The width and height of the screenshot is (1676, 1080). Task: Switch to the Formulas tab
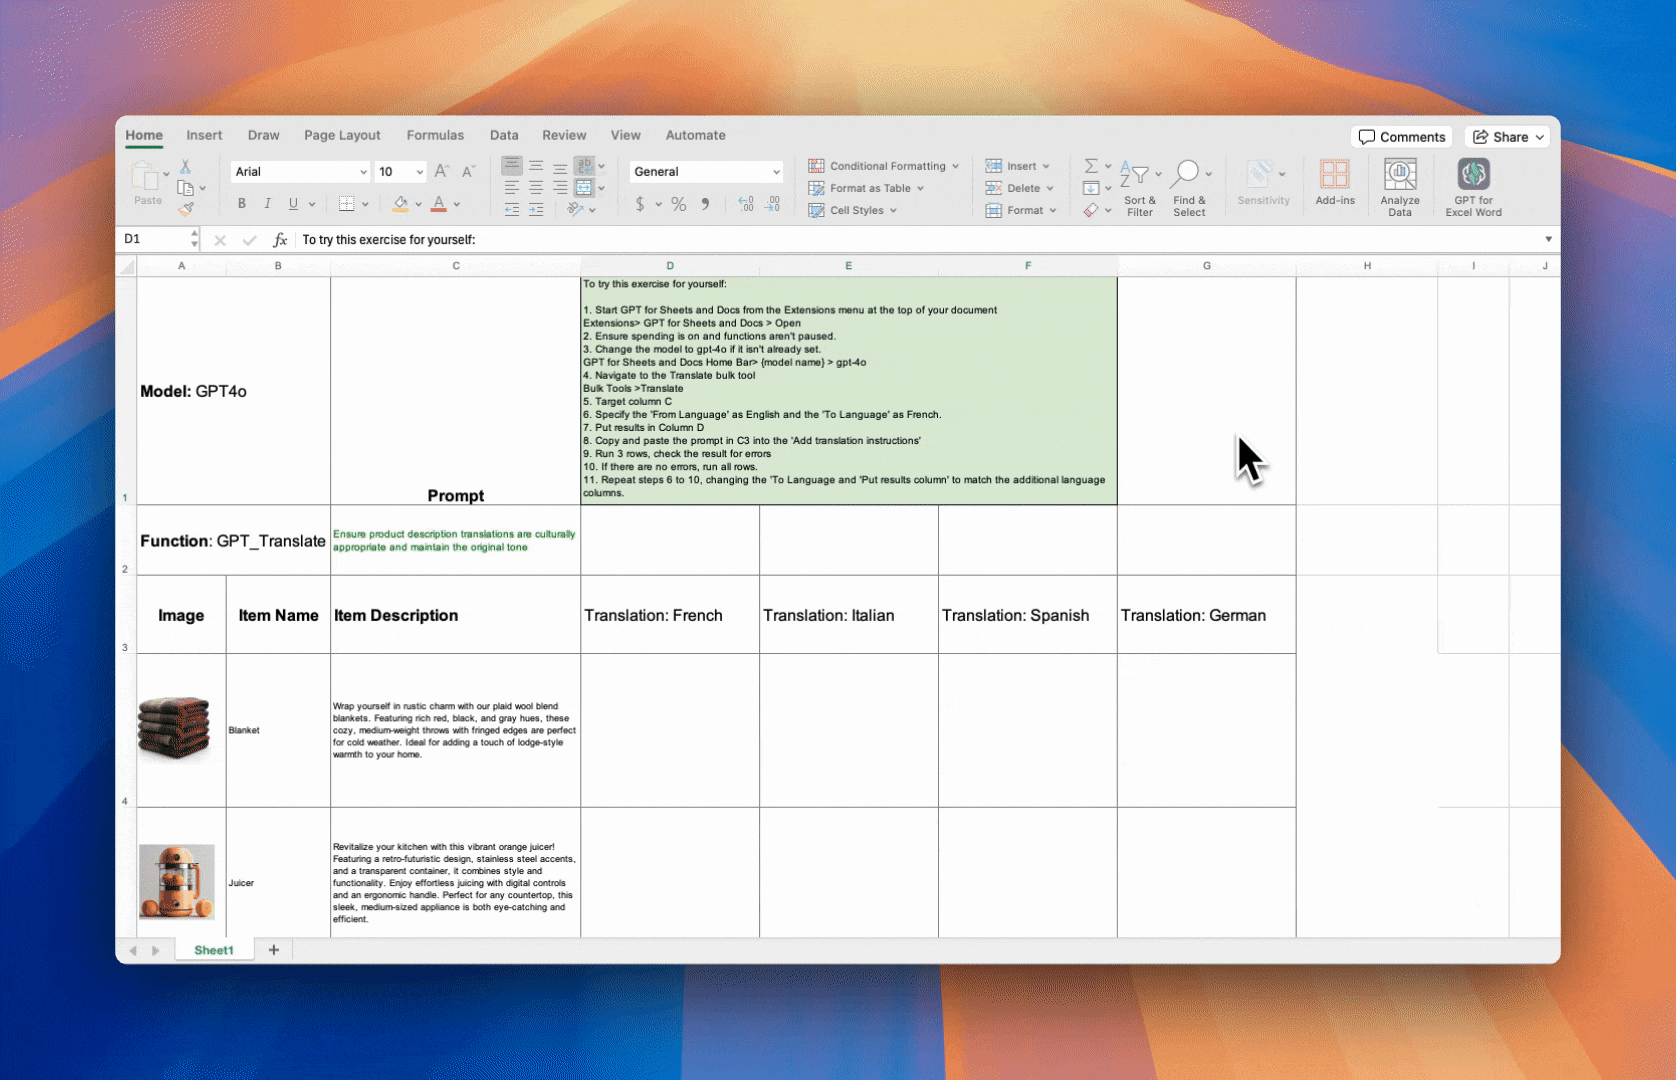point(435,135)
